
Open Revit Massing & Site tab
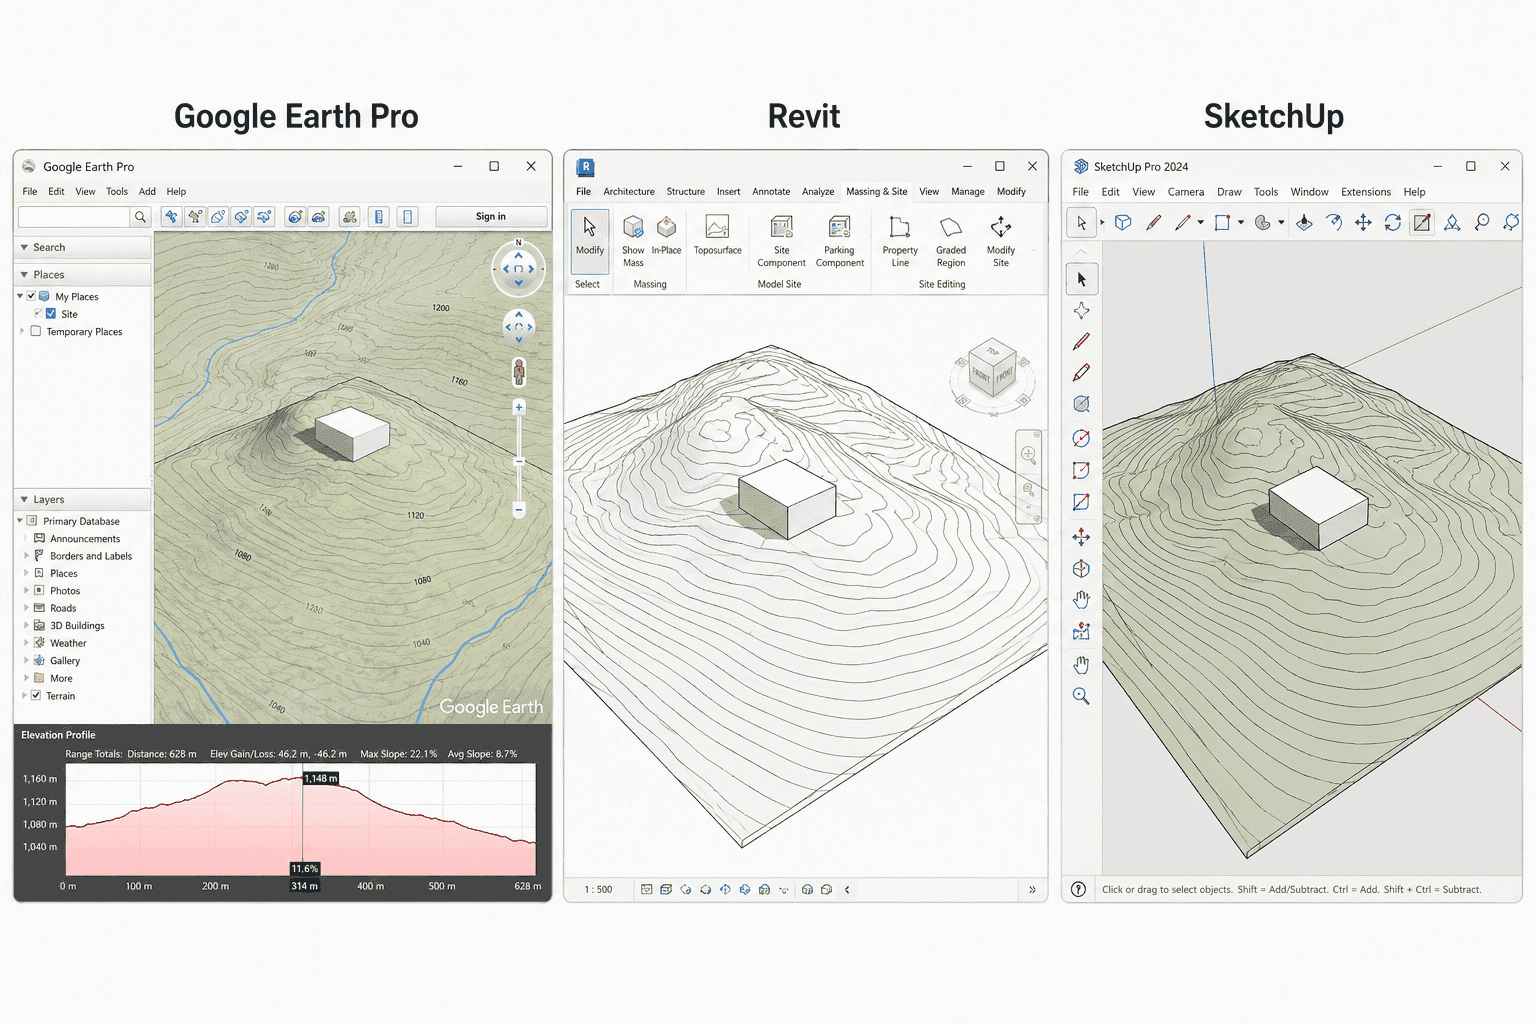tap(876, 191)
